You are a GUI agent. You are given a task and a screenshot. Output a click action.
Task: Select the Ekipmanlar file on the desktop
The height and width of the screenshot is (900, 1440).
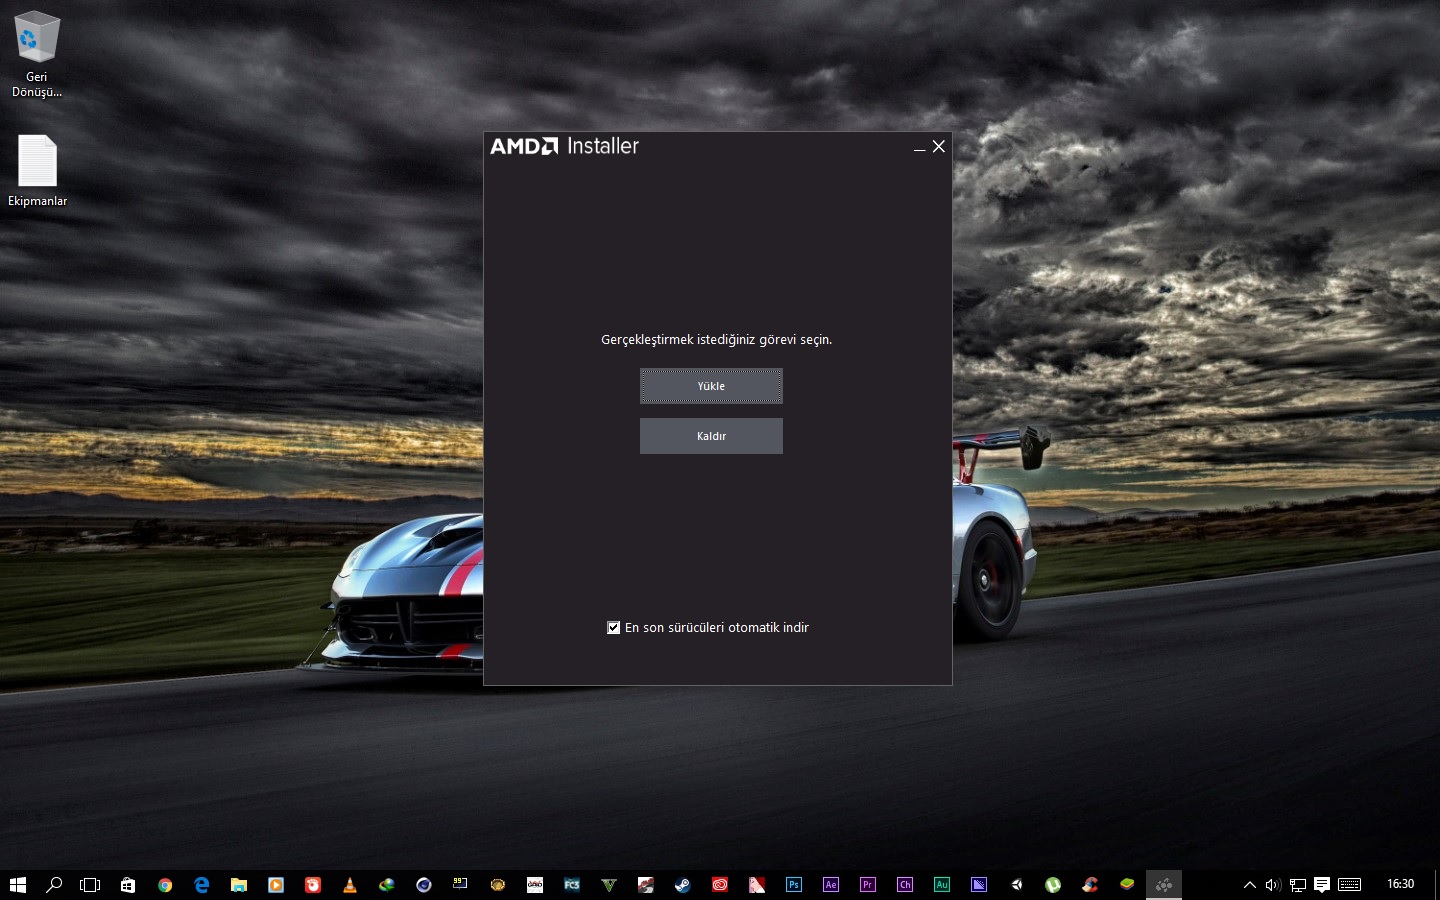point(37,171)
